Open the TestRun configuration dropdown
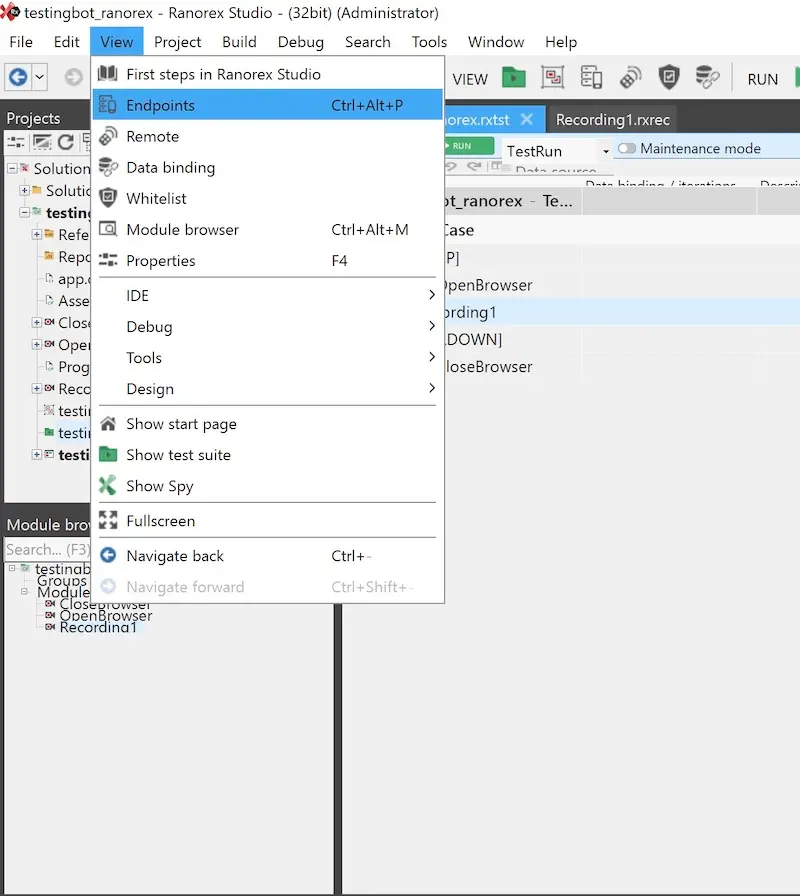 (x=606, y=151)
